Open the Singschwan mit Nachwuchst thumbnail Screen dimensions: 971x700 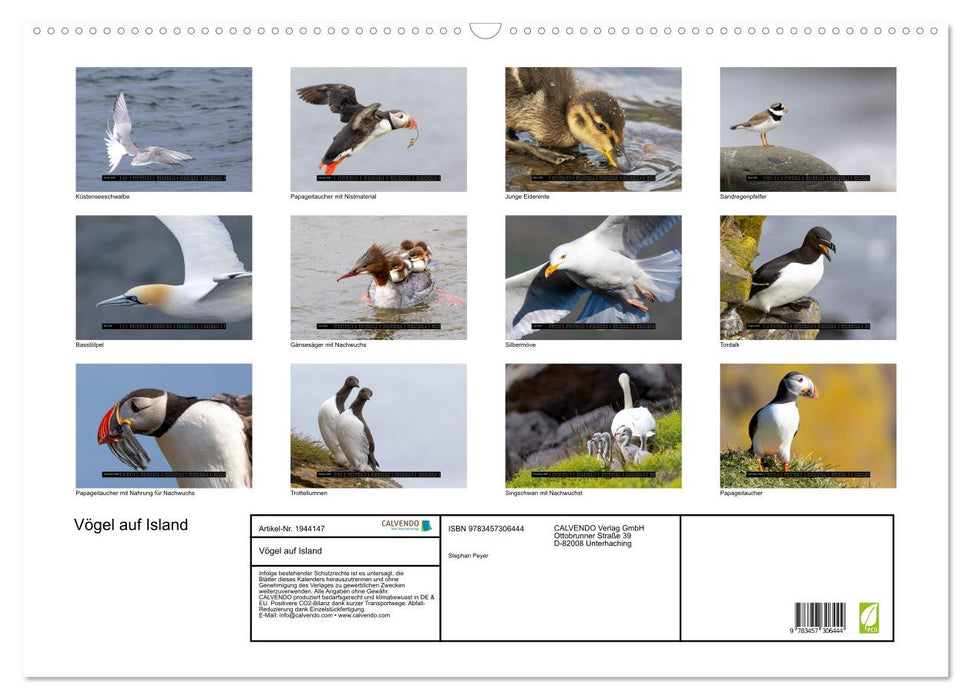592,424
